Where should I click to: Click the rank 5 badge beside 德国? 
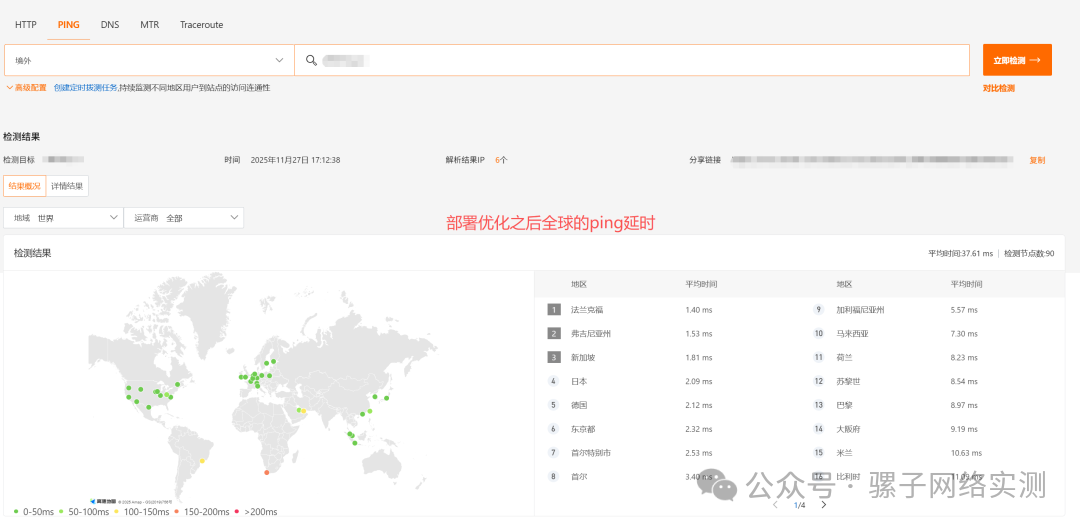554,405
